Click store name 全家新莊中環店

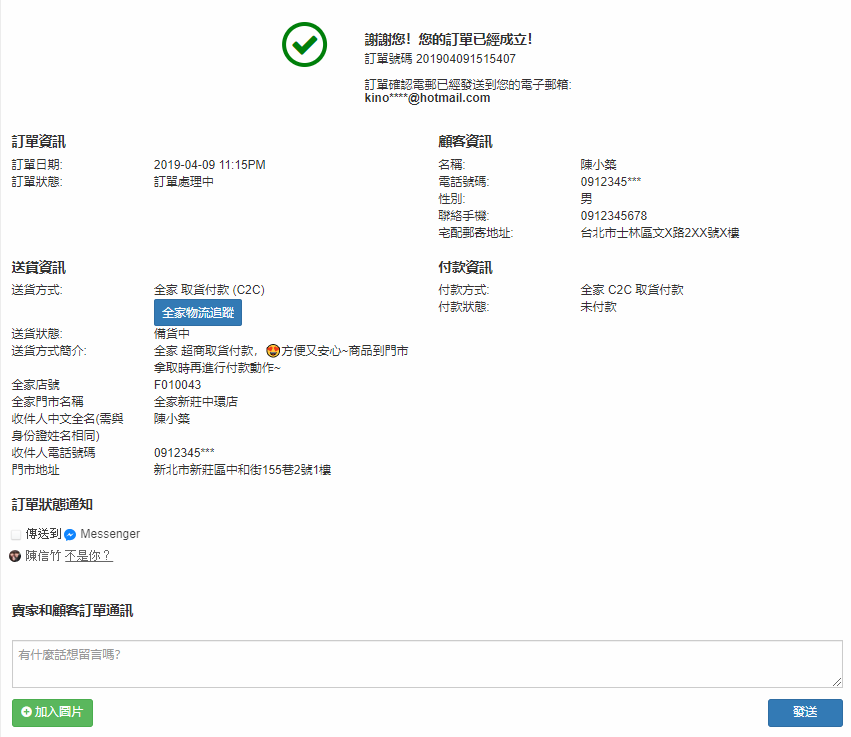[196, 402]
